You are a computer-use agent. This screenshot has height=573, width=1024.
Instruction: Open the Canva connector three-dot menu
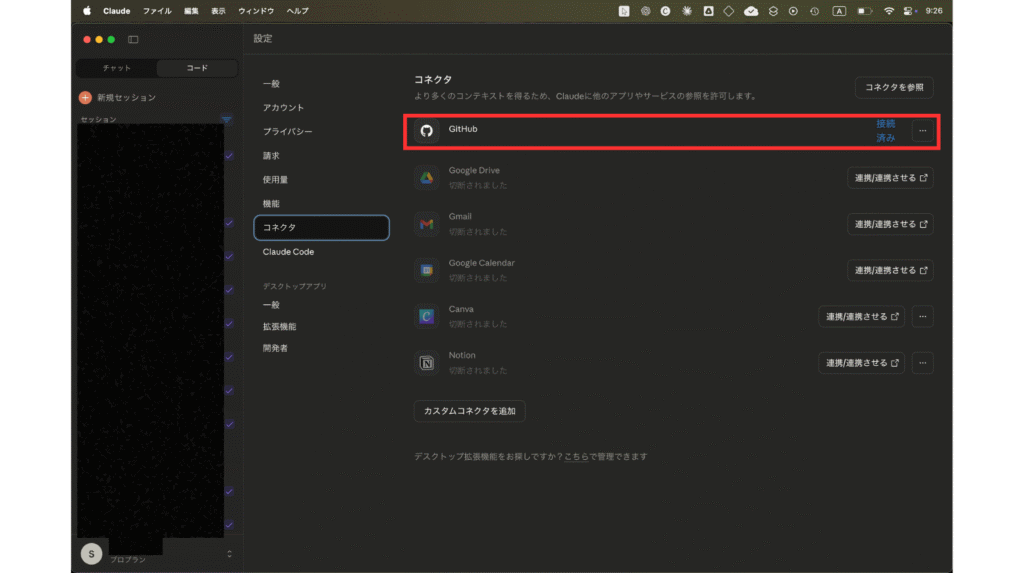coord(922,317)
